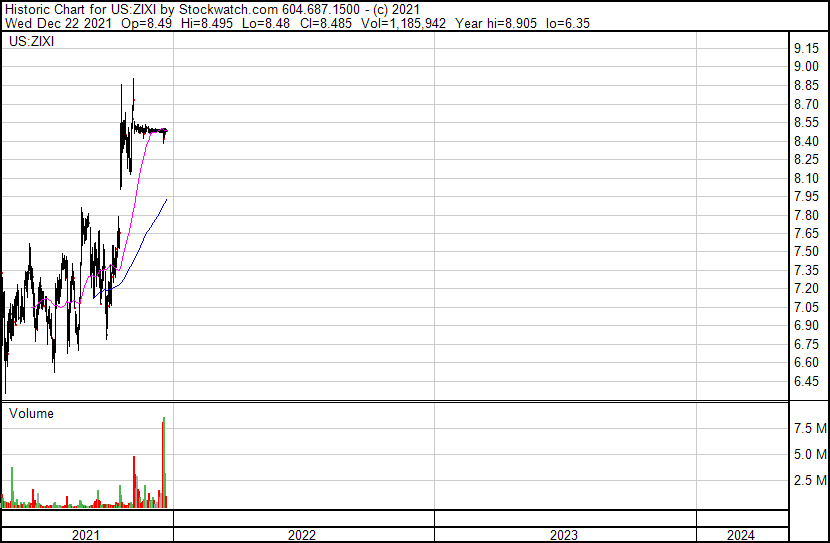
Task: Click the Wed Dec 22 2021 date text
Action: pyautogui.click(x=56, y=23)
